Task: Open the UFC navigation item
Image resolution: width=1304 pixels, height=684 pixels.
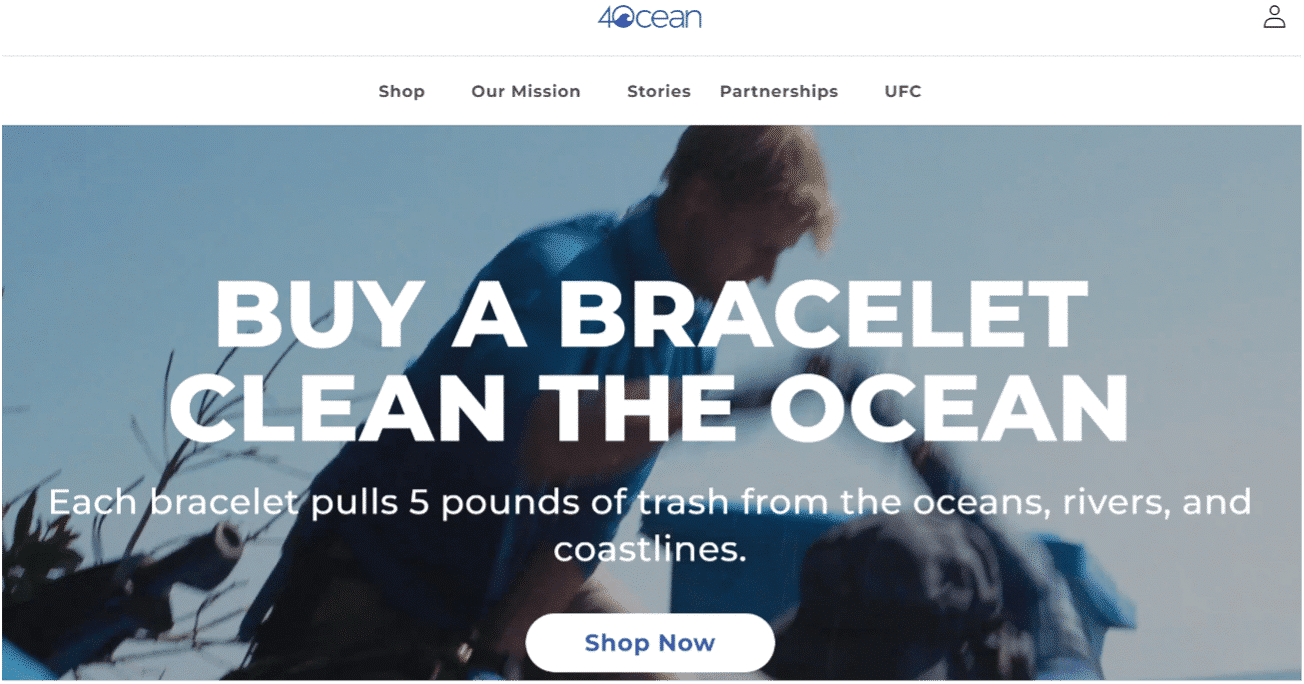Action: point(903,91)
